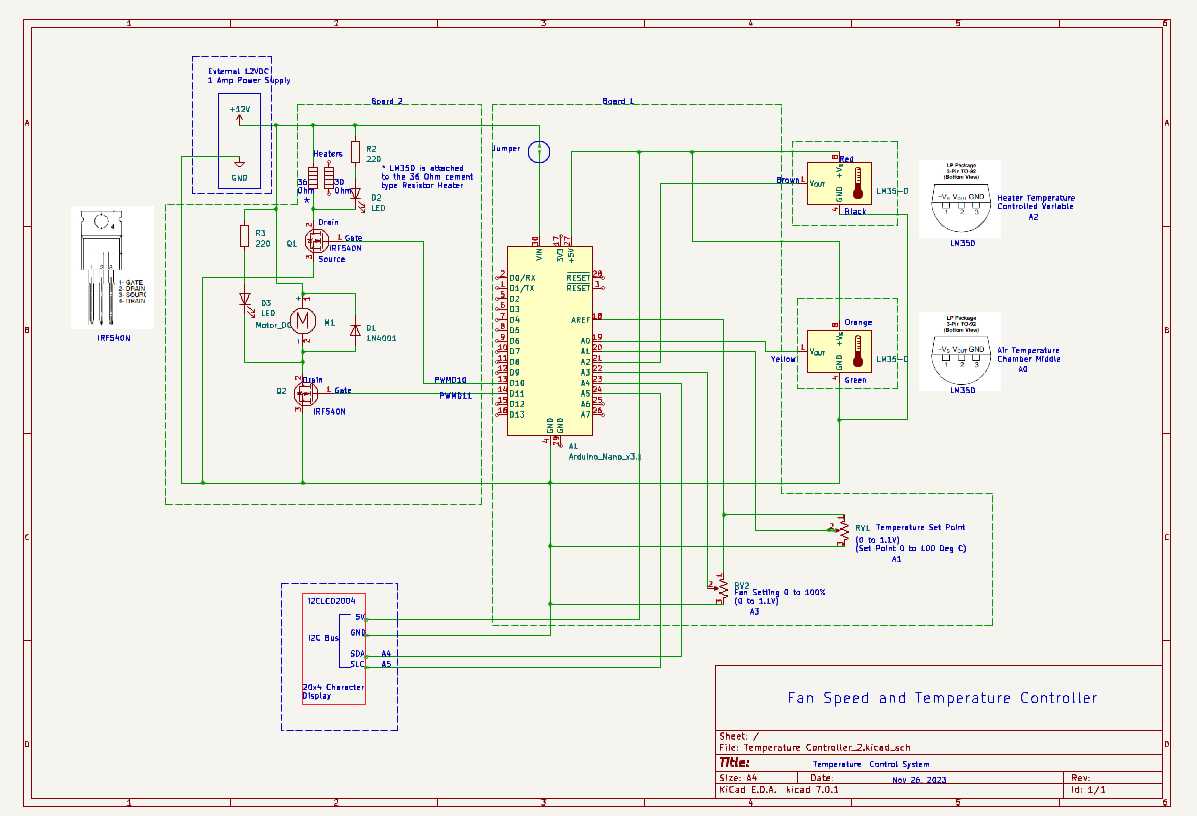This screenshot has height=816, width=1197.
Task: Click the 'Board 1' label
Action: point(618,101)
